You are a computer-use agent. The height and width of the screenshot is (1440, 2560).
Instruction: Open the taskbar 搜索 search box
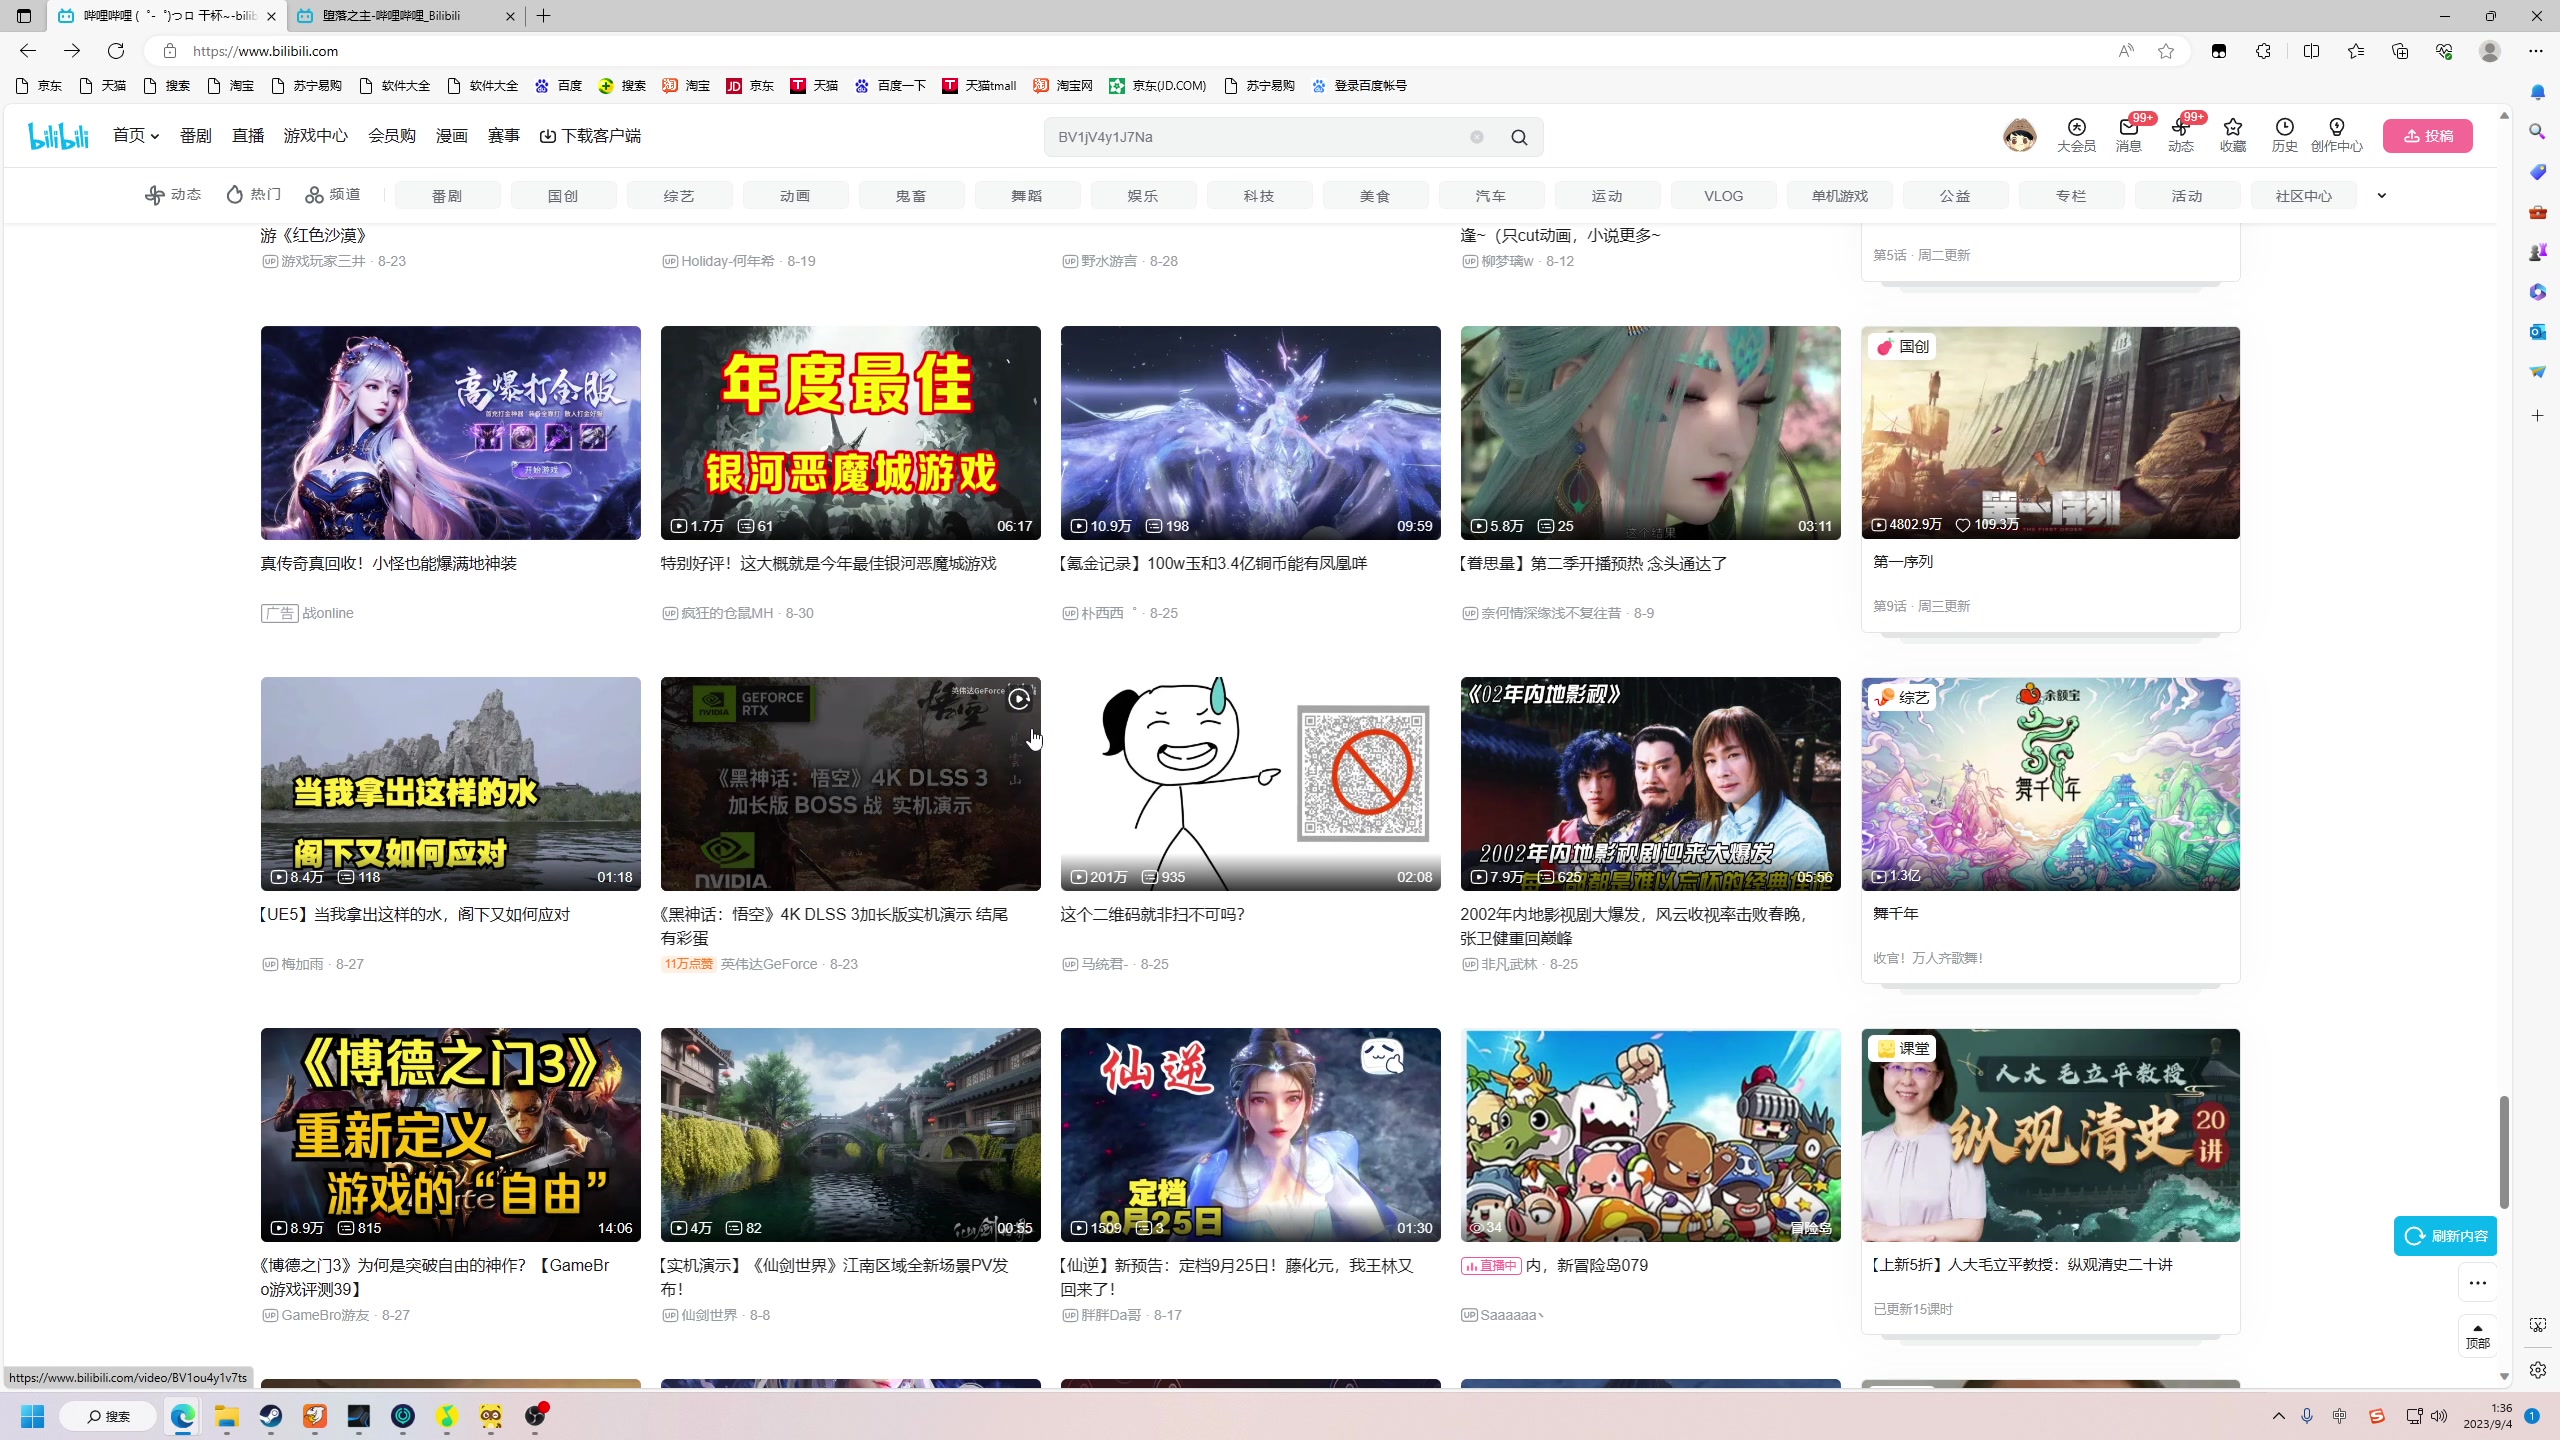108,1416
